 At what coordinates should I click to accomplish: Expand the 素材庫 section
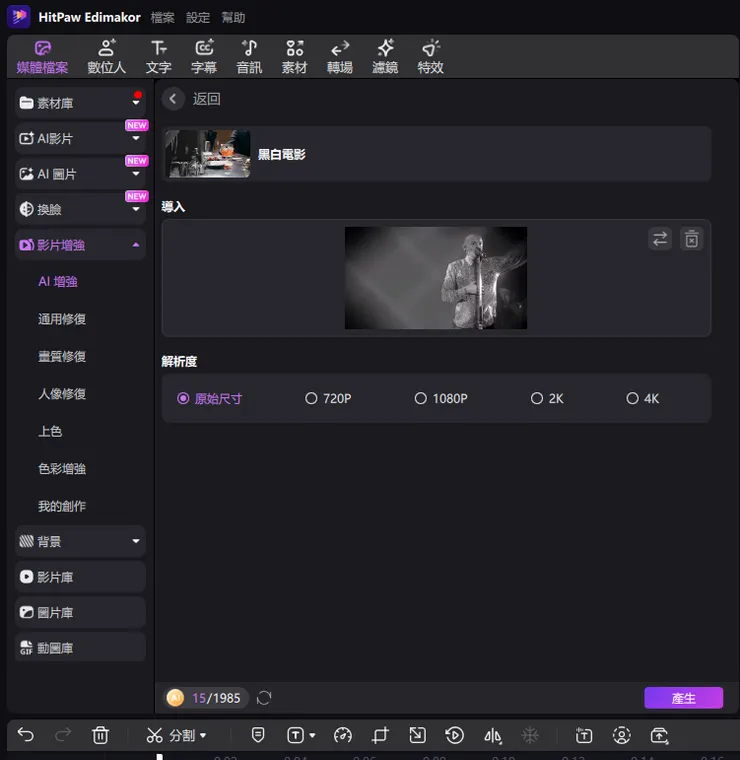[80, 103]
